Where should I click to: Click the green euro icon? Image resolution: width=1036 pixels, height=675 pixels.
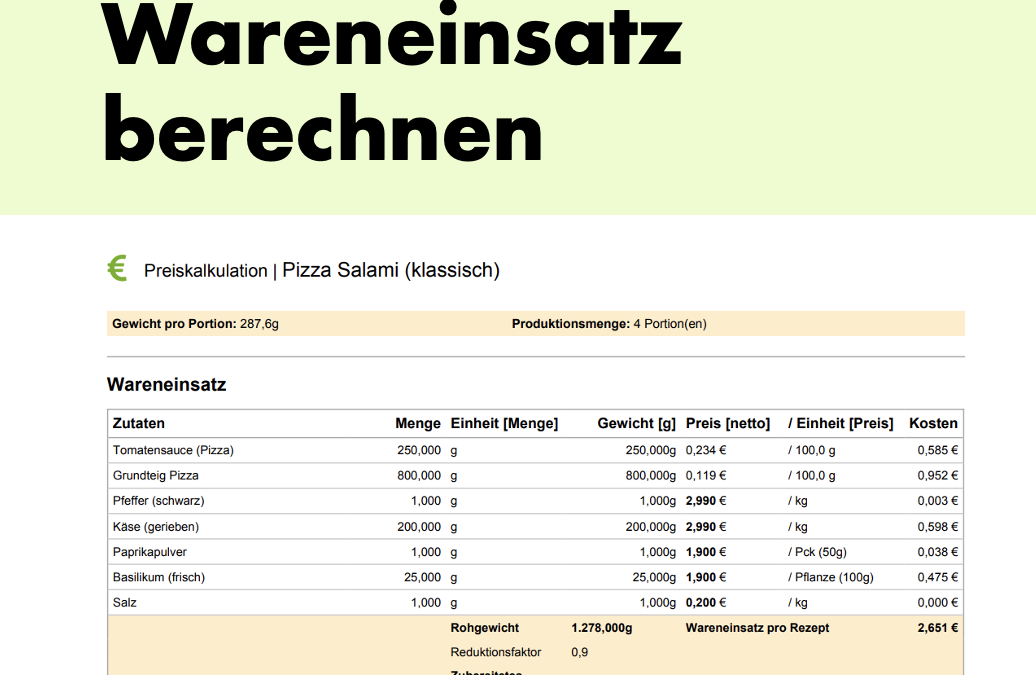[117, 268]
